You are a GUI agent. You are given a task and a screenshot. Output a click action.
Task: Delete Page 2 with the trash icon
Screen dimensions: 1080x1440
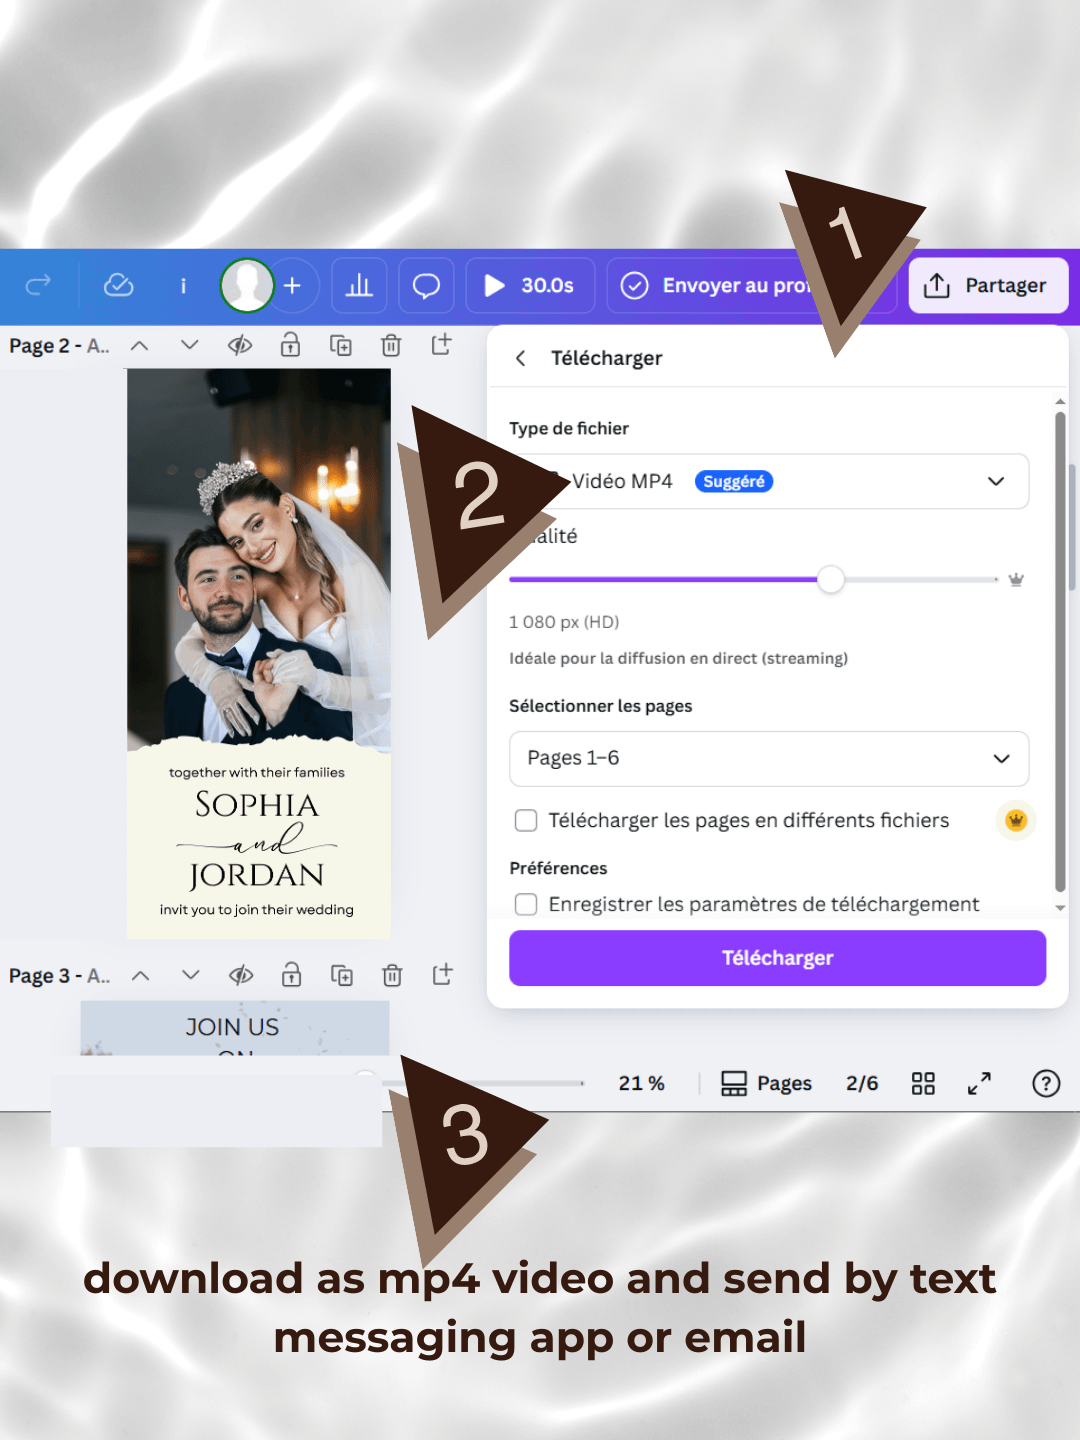click(390, 345)
